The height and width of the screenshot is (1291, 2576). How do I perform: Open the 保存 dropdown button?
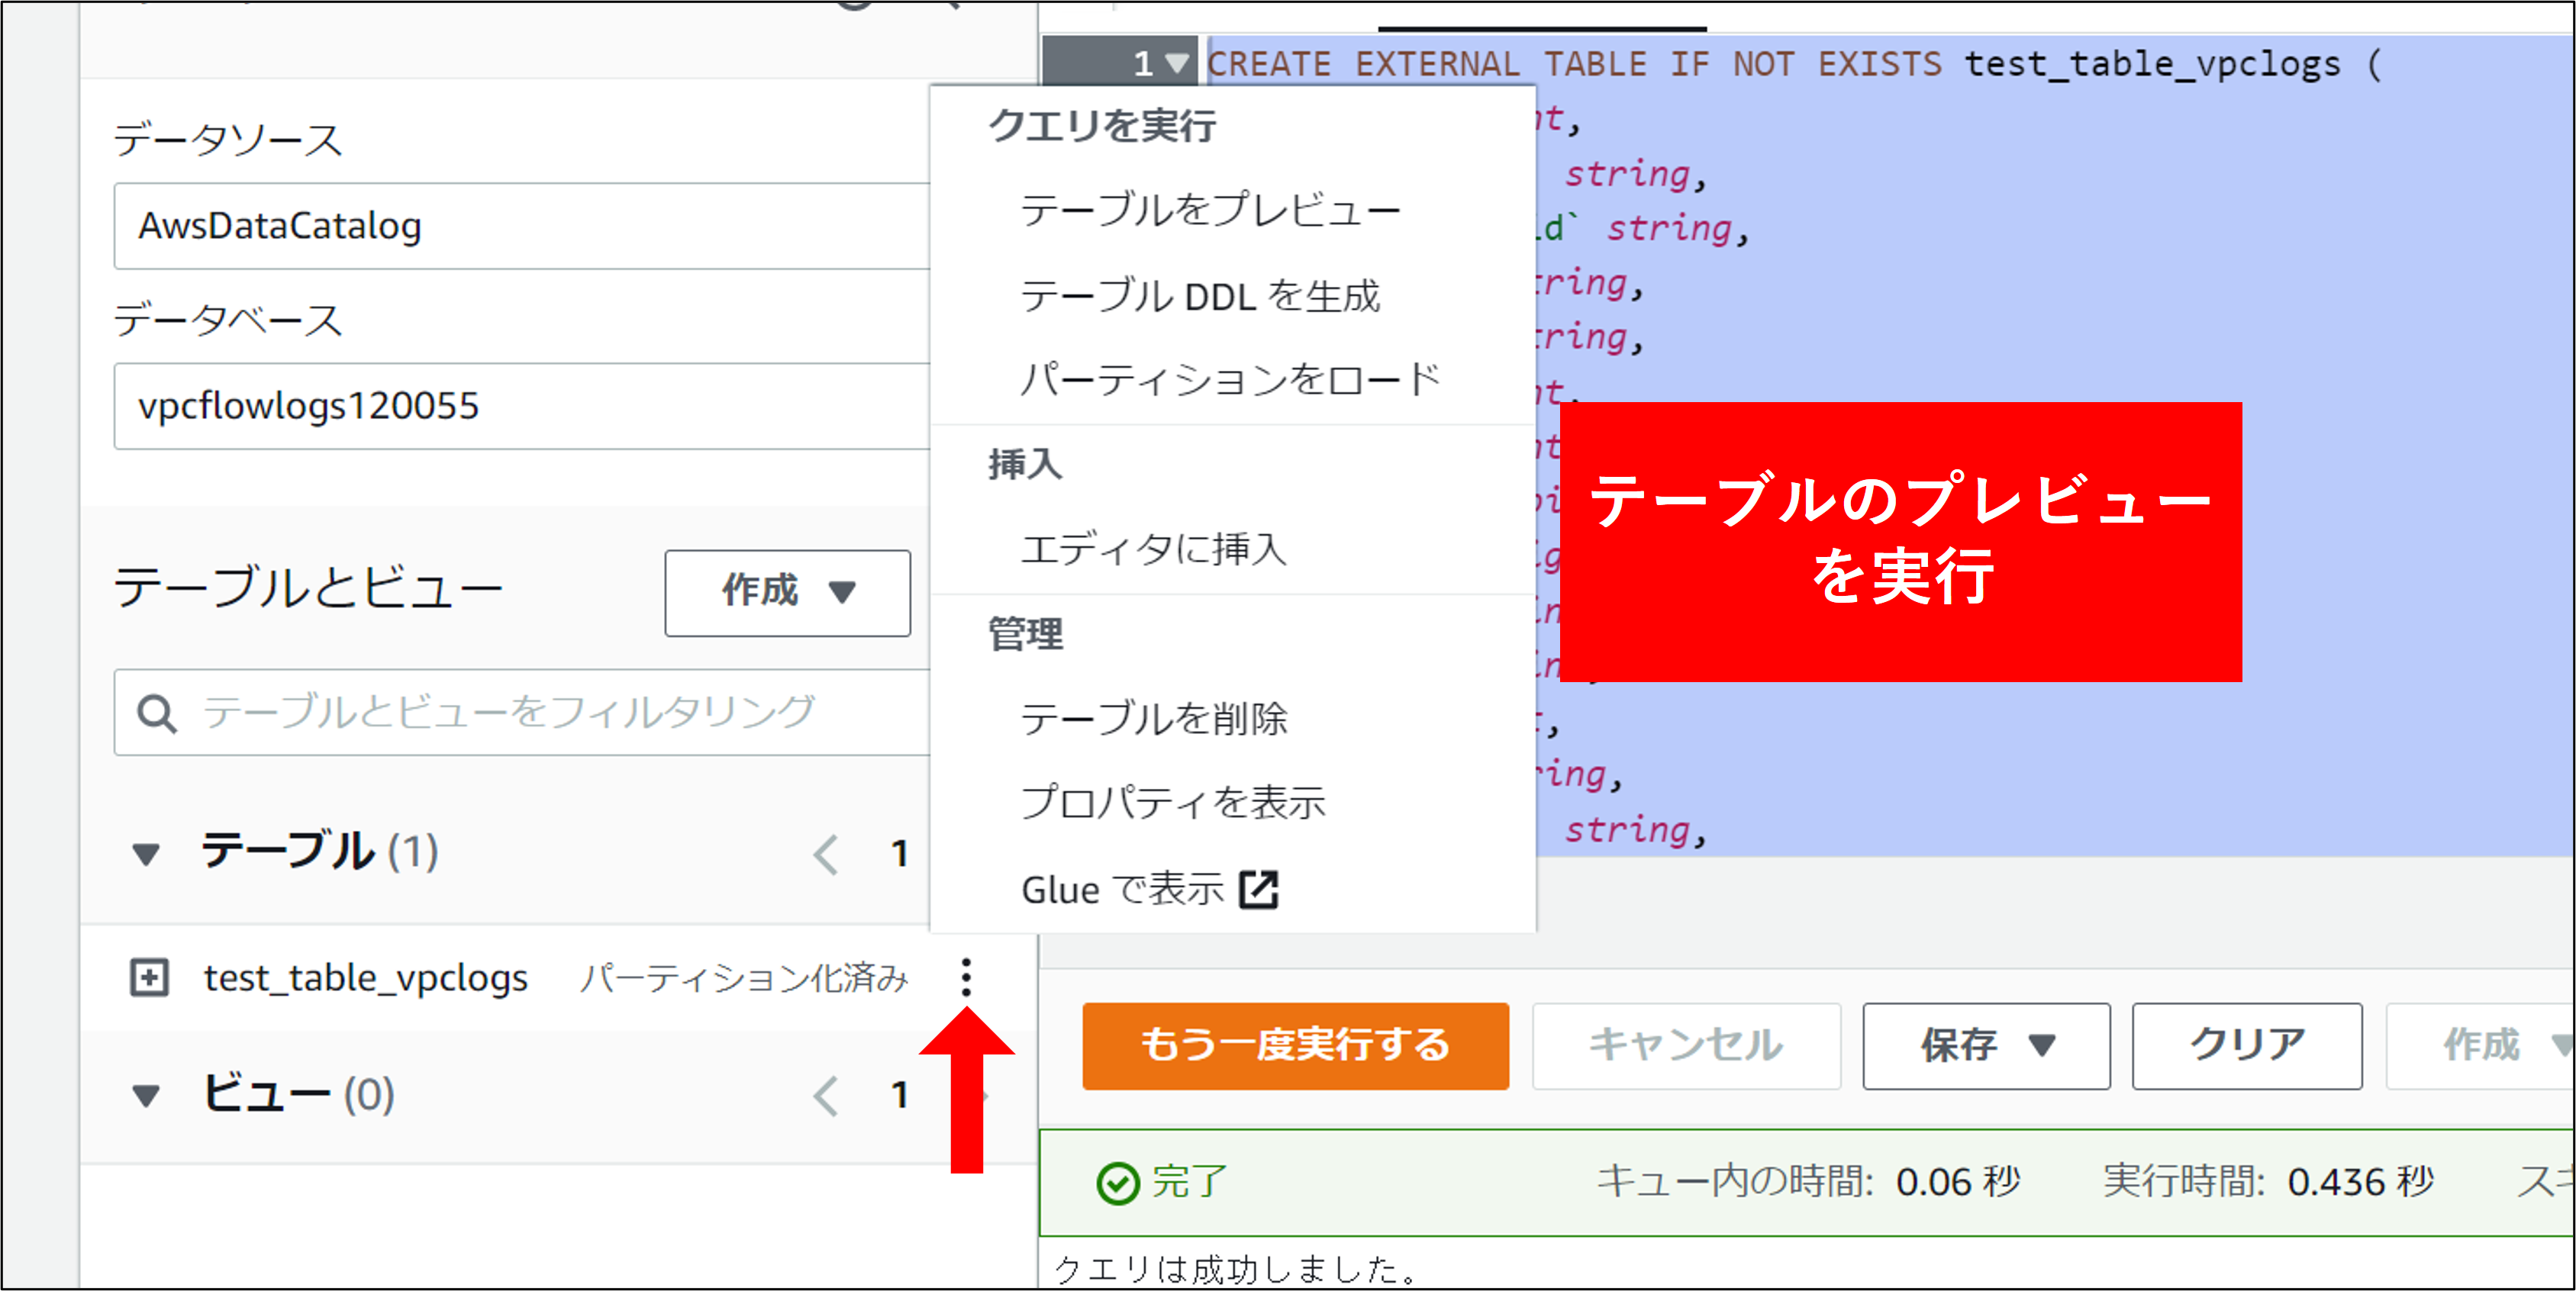(x=1985, y=1045)
